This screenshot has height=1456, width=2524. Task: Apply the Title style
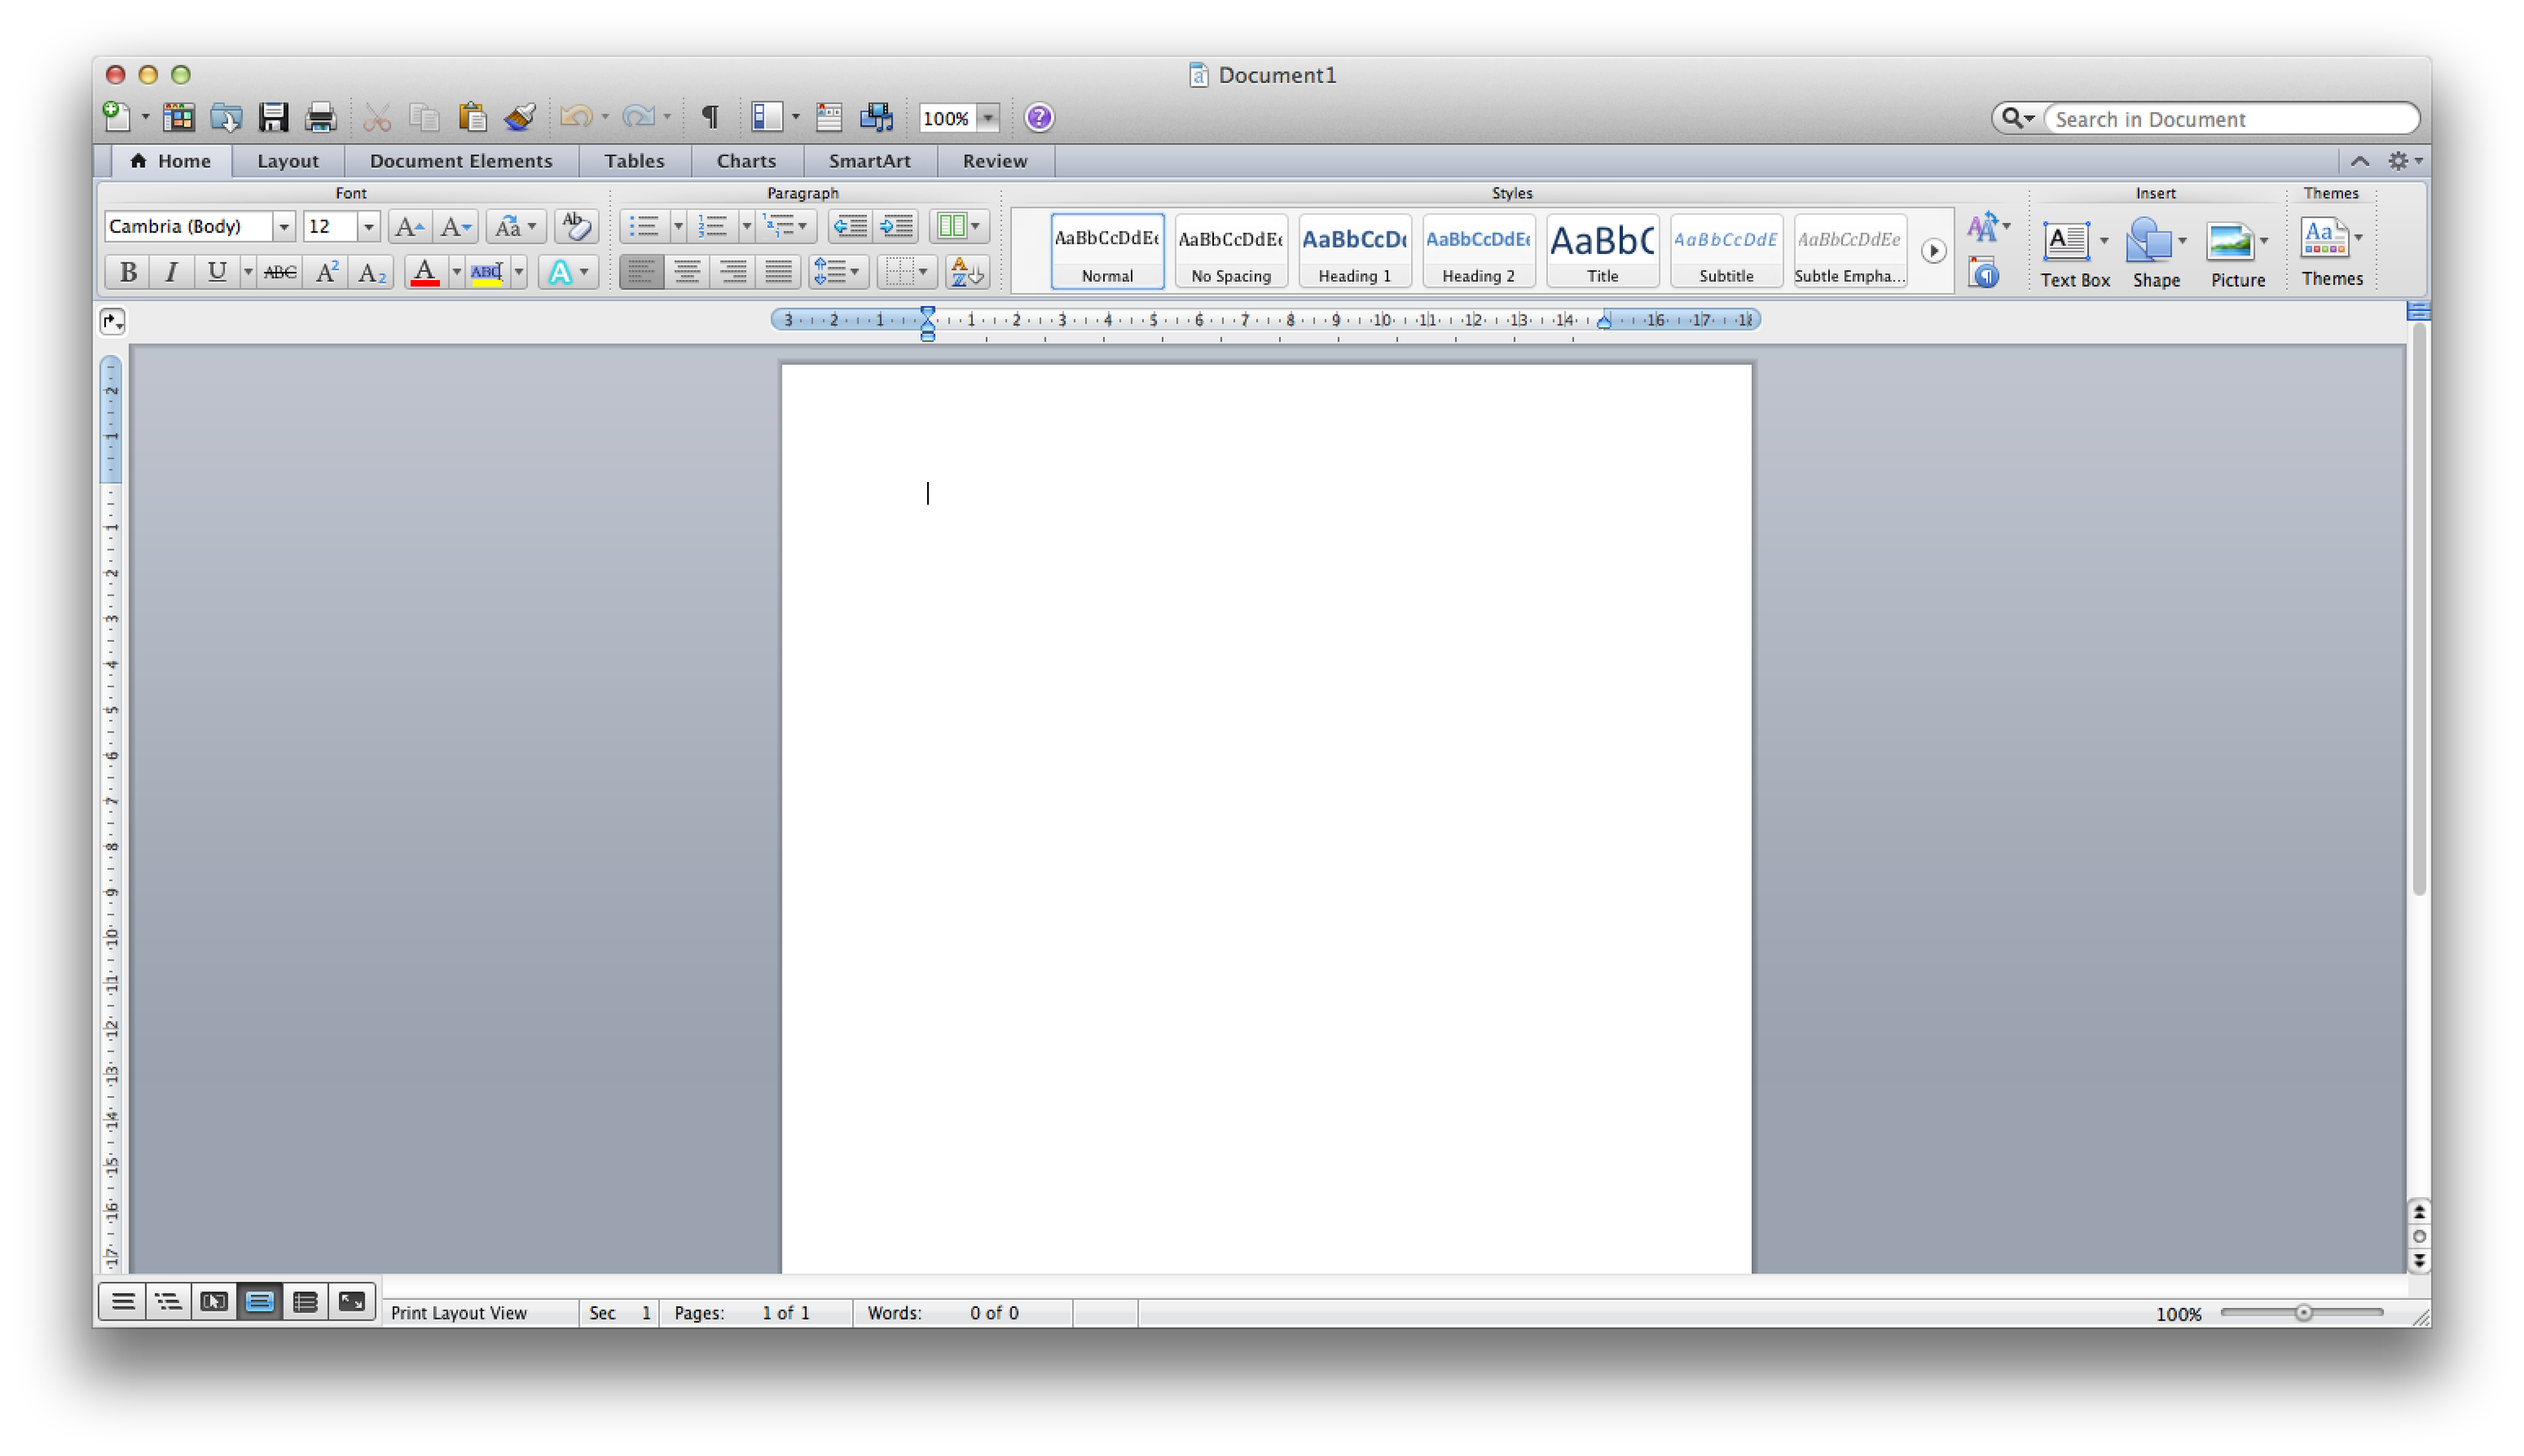point(1602,251)
